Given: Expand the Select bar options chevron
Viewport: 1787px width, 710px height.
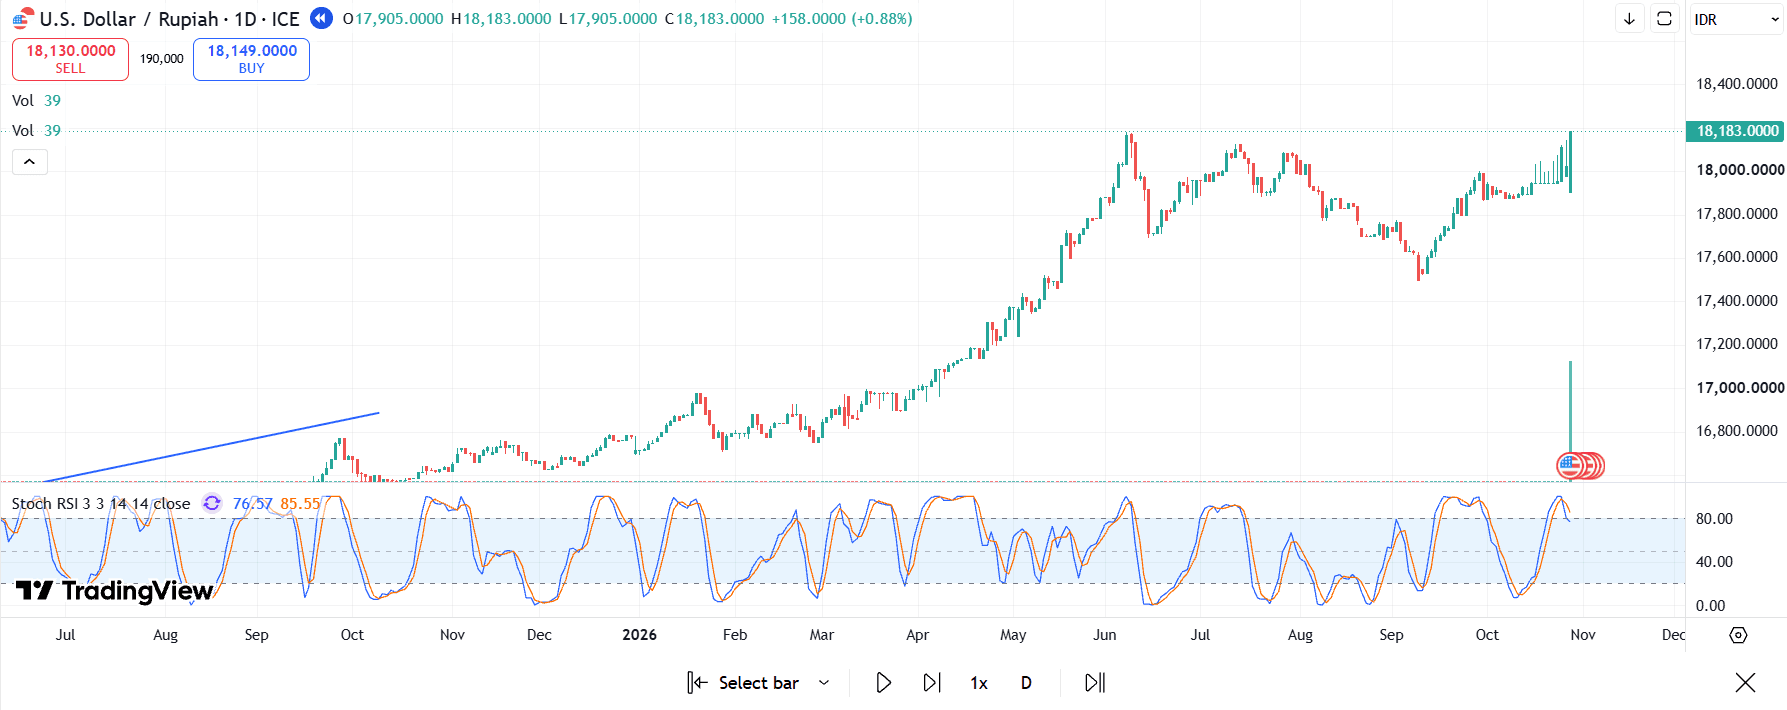Looking at the screenshot, I should (x=824, y=683).
